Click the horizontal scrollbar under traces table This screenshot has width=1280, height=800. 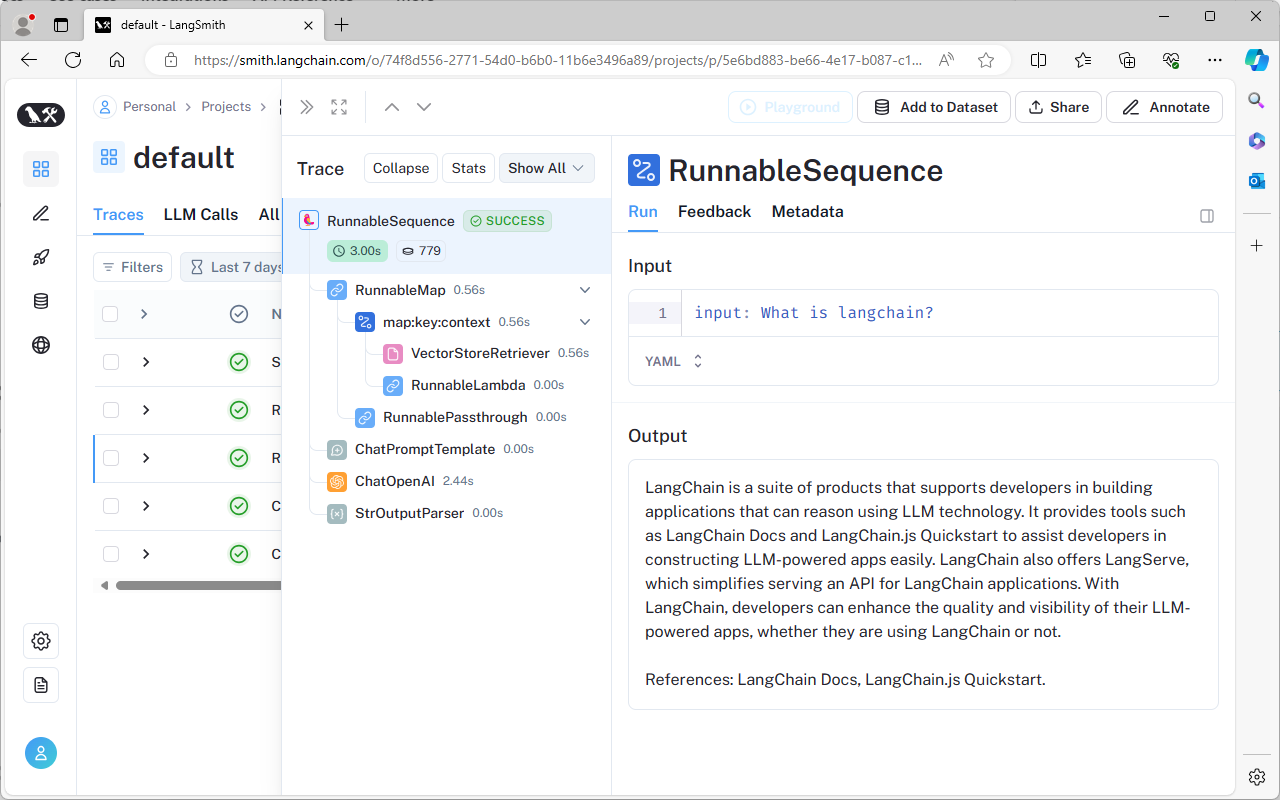coord(200,585)
